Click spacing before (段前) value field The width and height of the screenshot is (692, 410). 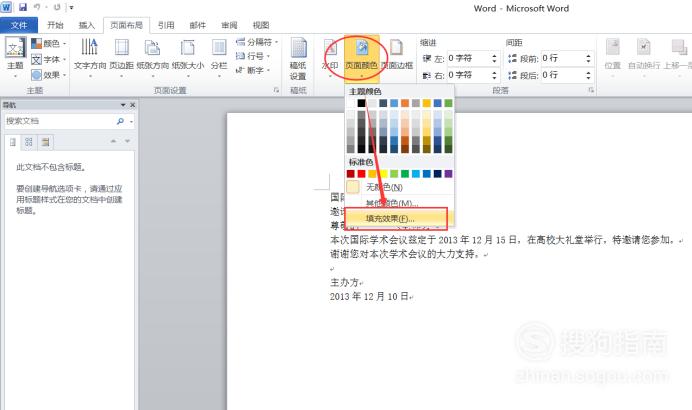point(562,58)
